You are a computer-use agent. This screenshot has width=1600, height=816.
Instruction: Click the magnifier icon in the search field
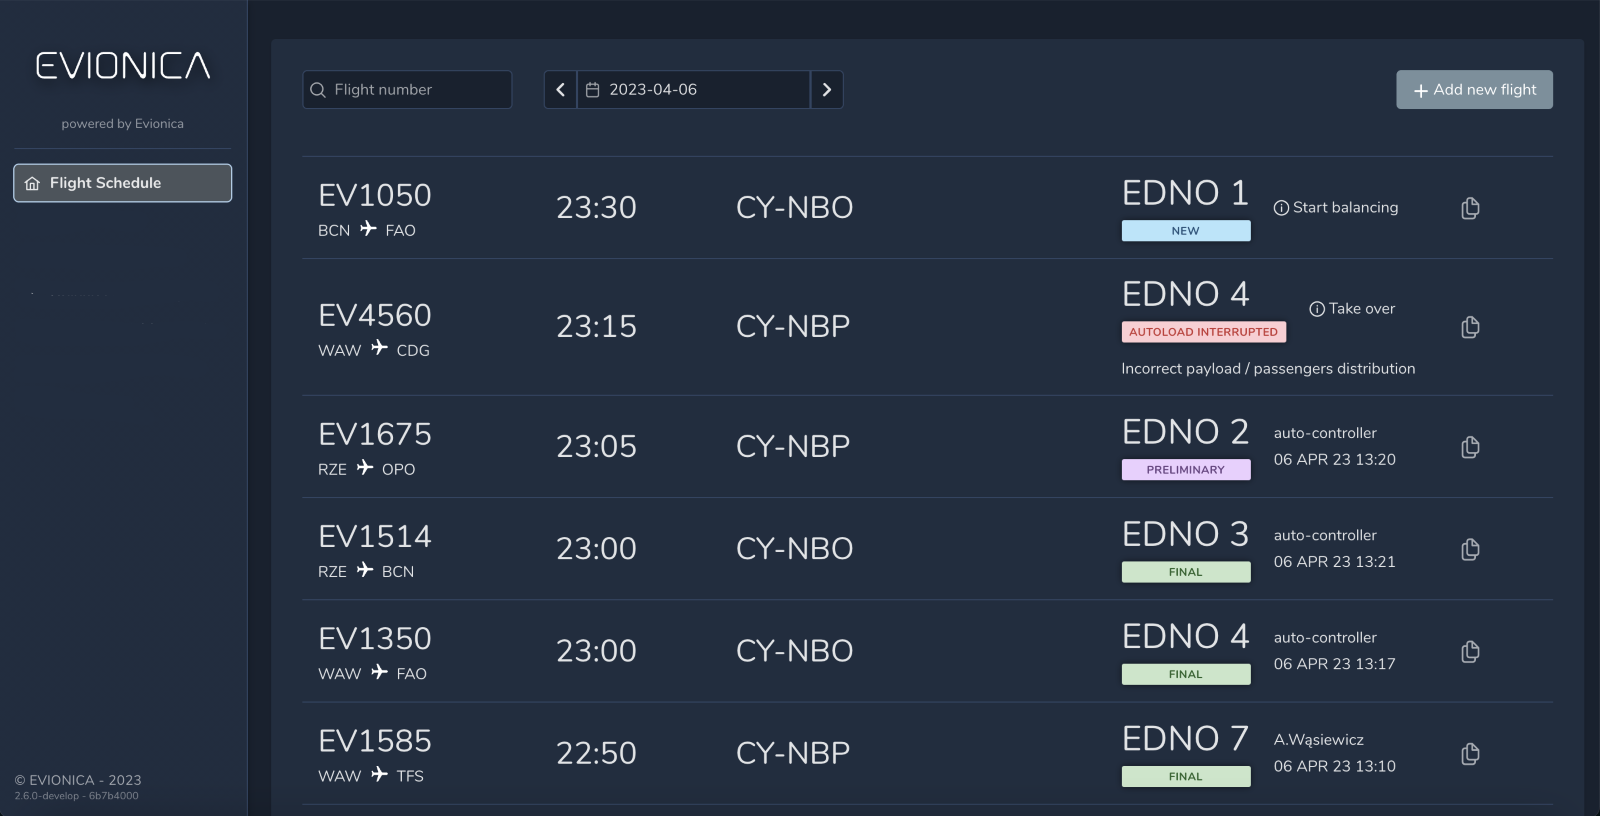pos(317,89)
